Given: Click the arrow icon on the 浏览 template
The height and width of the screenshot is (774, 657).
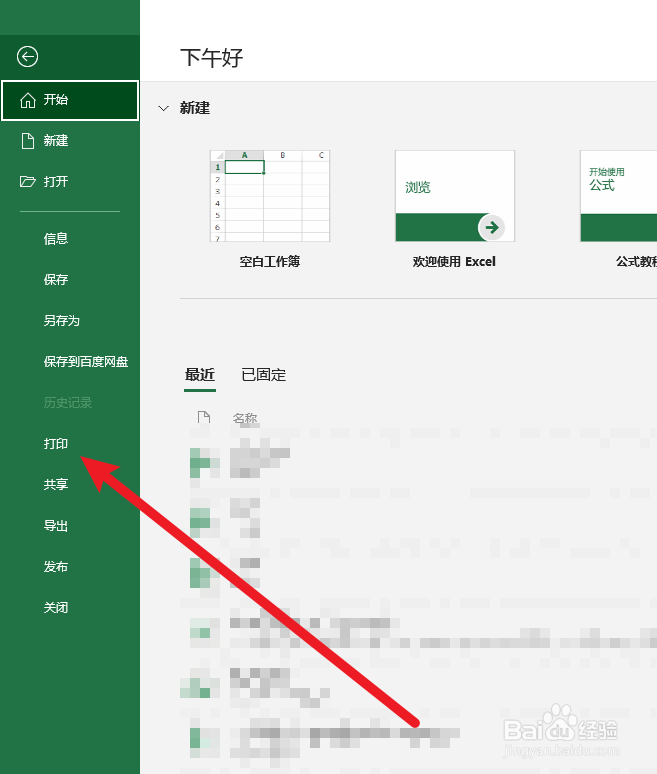Looking at the screenshot, I should pos(491,227).
